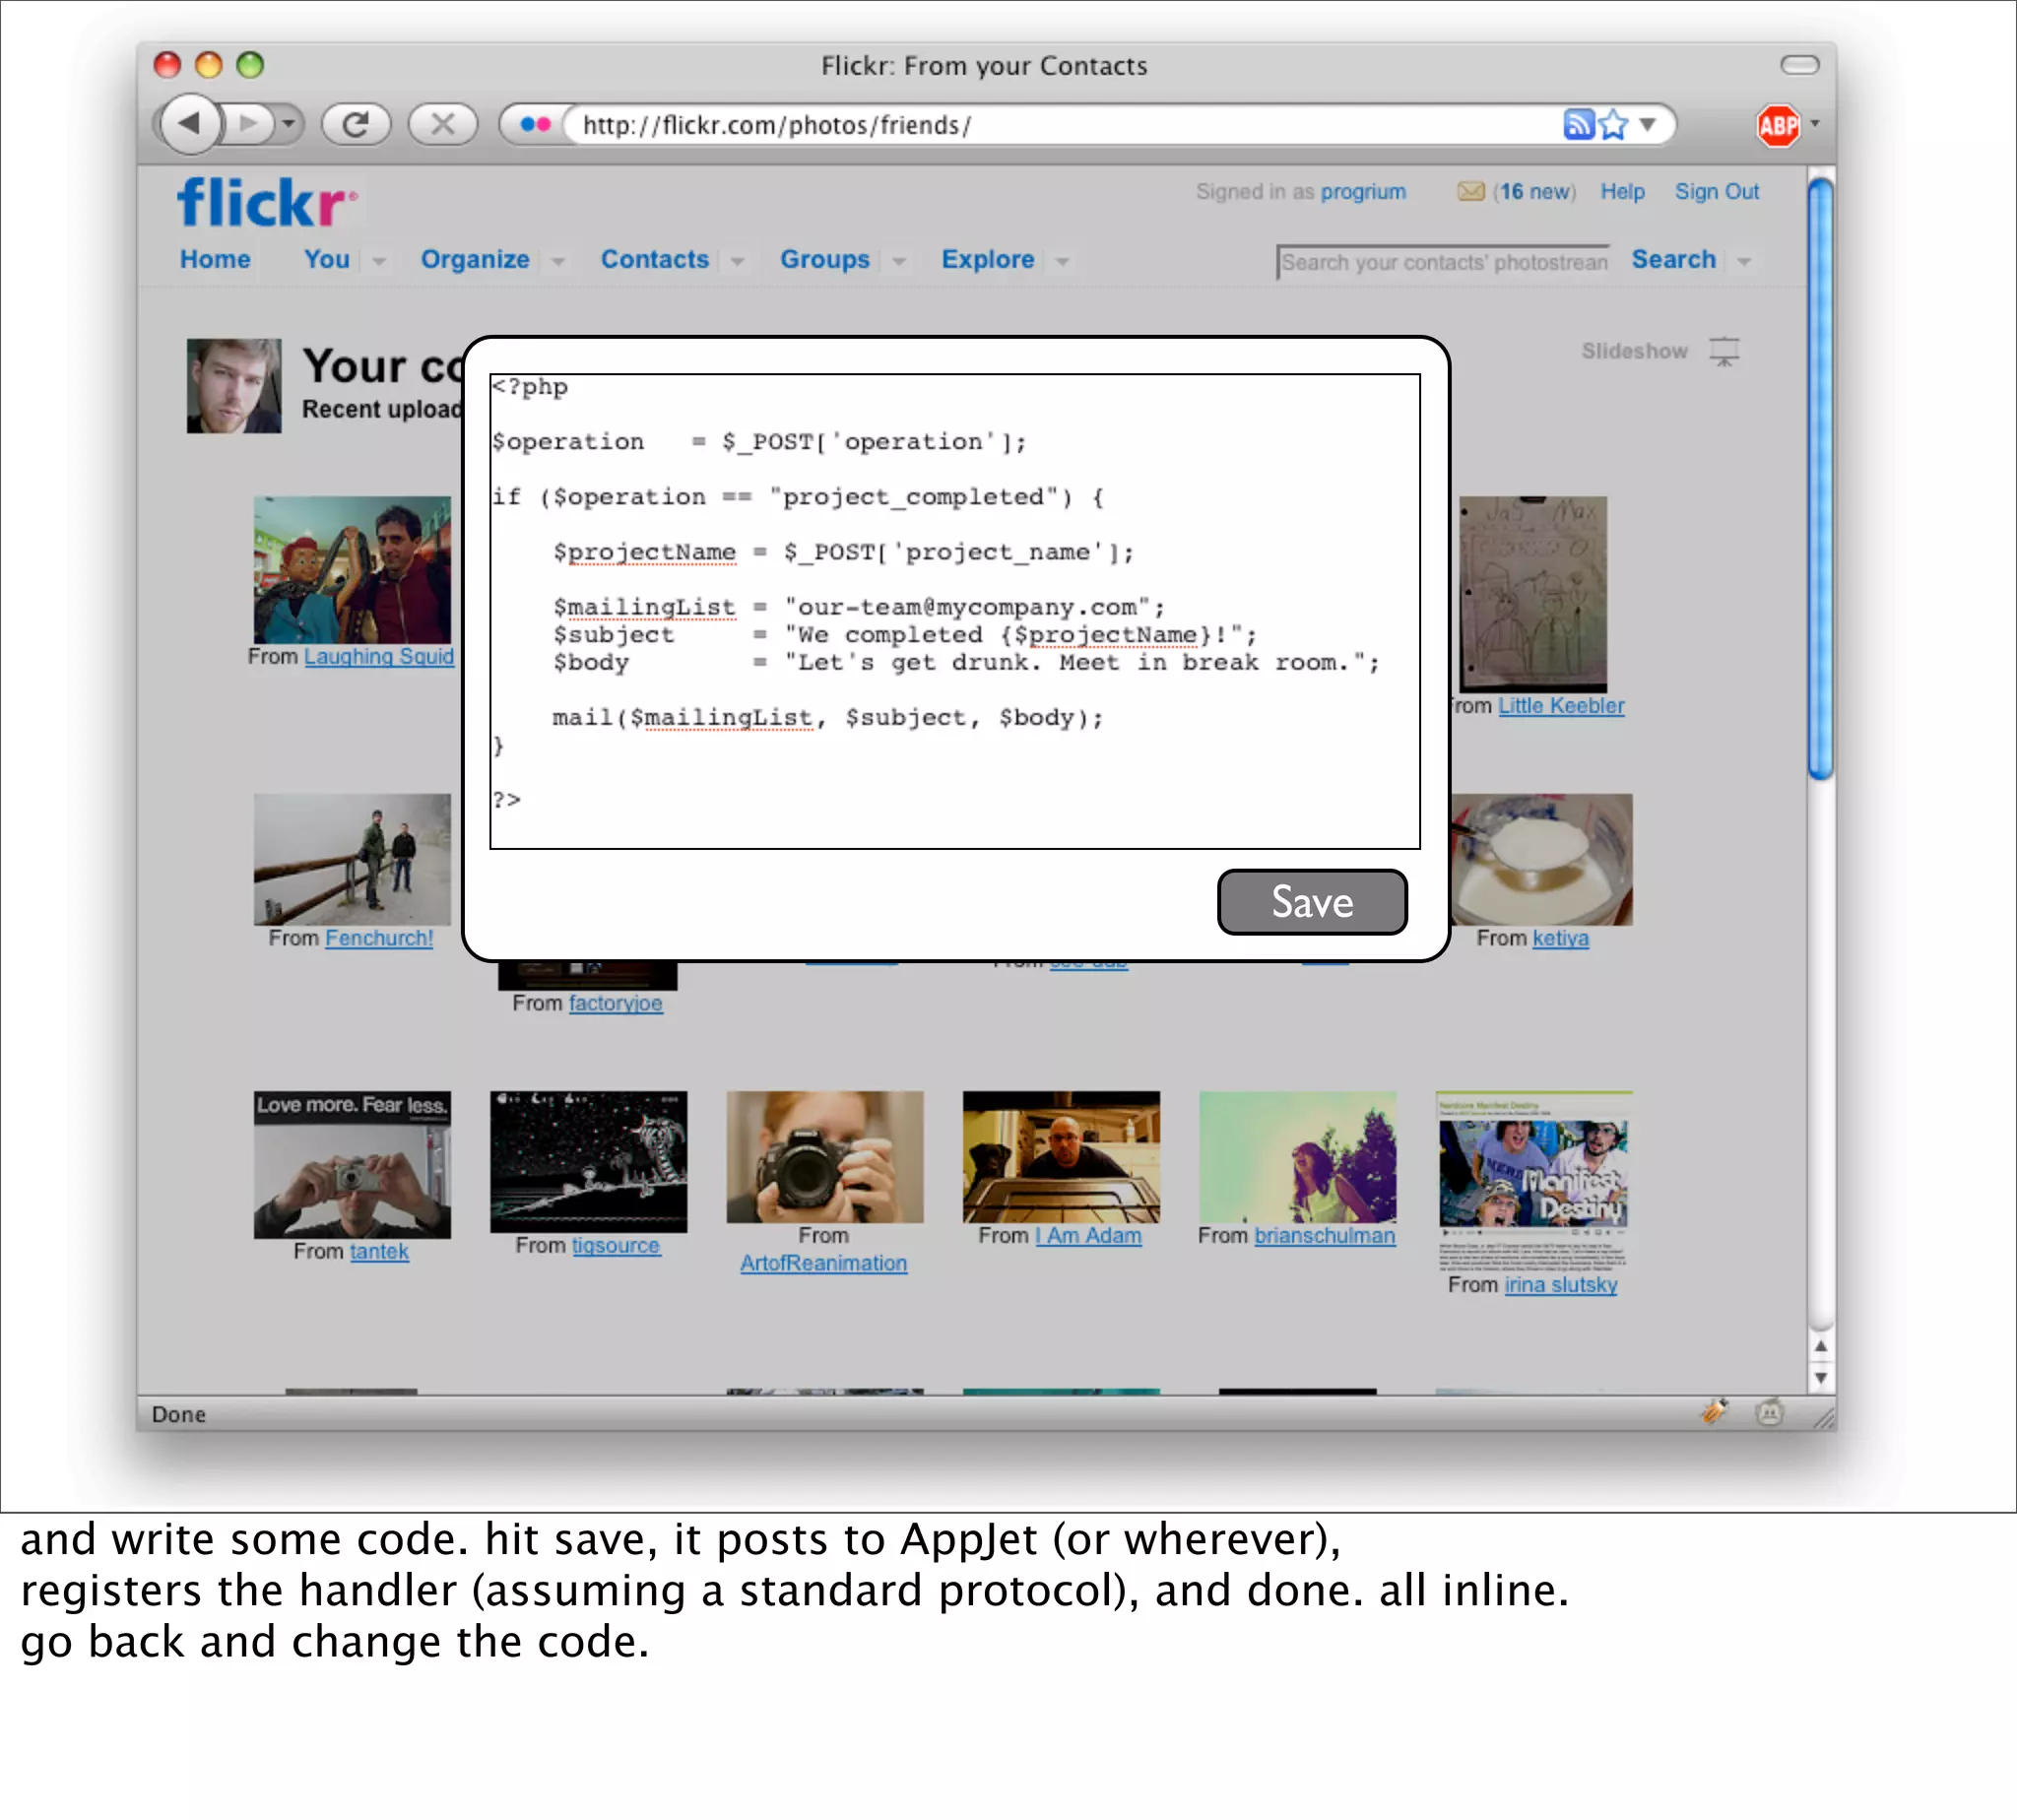This screenshot has height=1820, width=2017.
Task: Click the tantek link
Action: 379,1251
